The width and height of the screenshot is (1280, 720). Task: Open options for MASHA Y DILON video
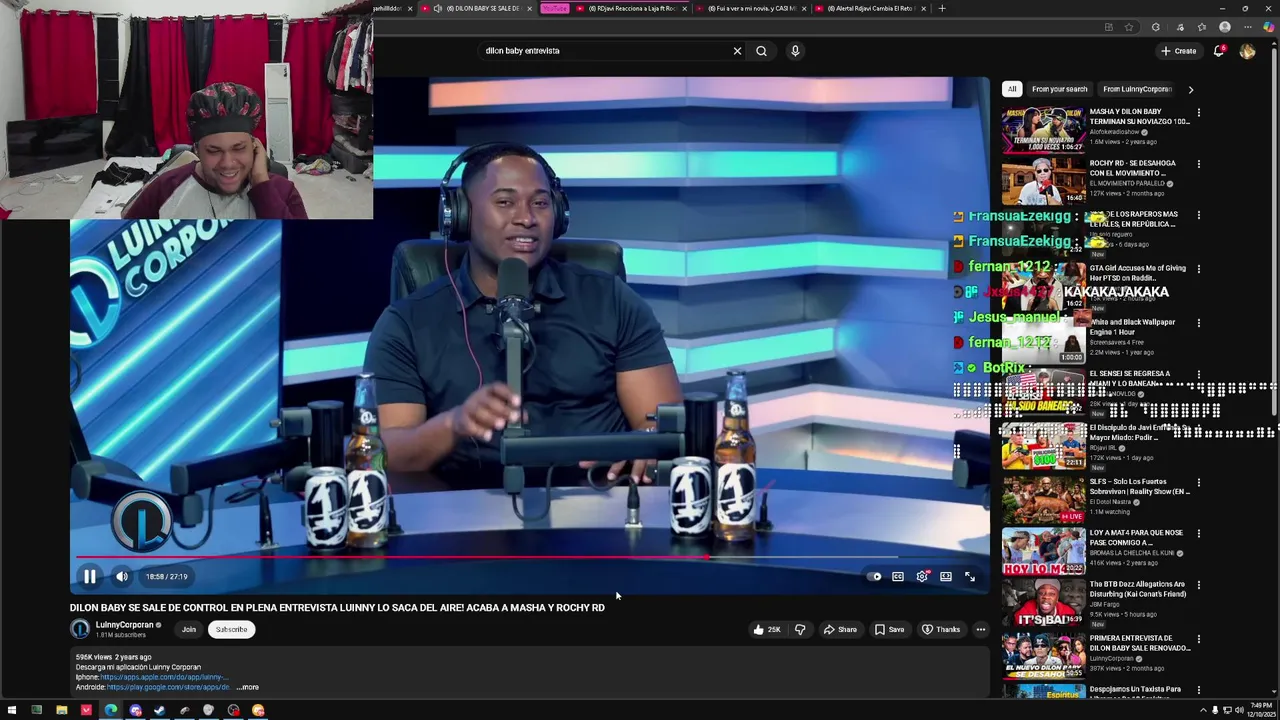1198,113
